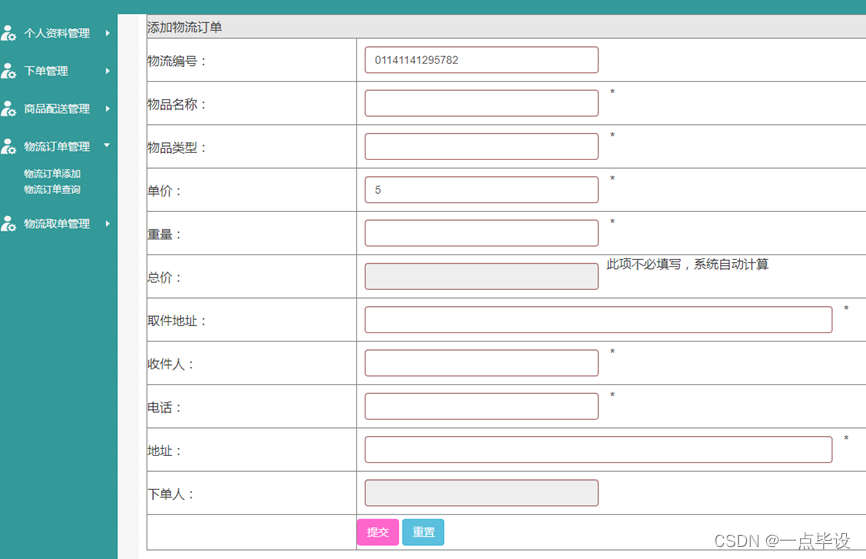Viewport: 866px width, 559px height.
Task: Click the 下单人： label
Action: tap(171, 494)
